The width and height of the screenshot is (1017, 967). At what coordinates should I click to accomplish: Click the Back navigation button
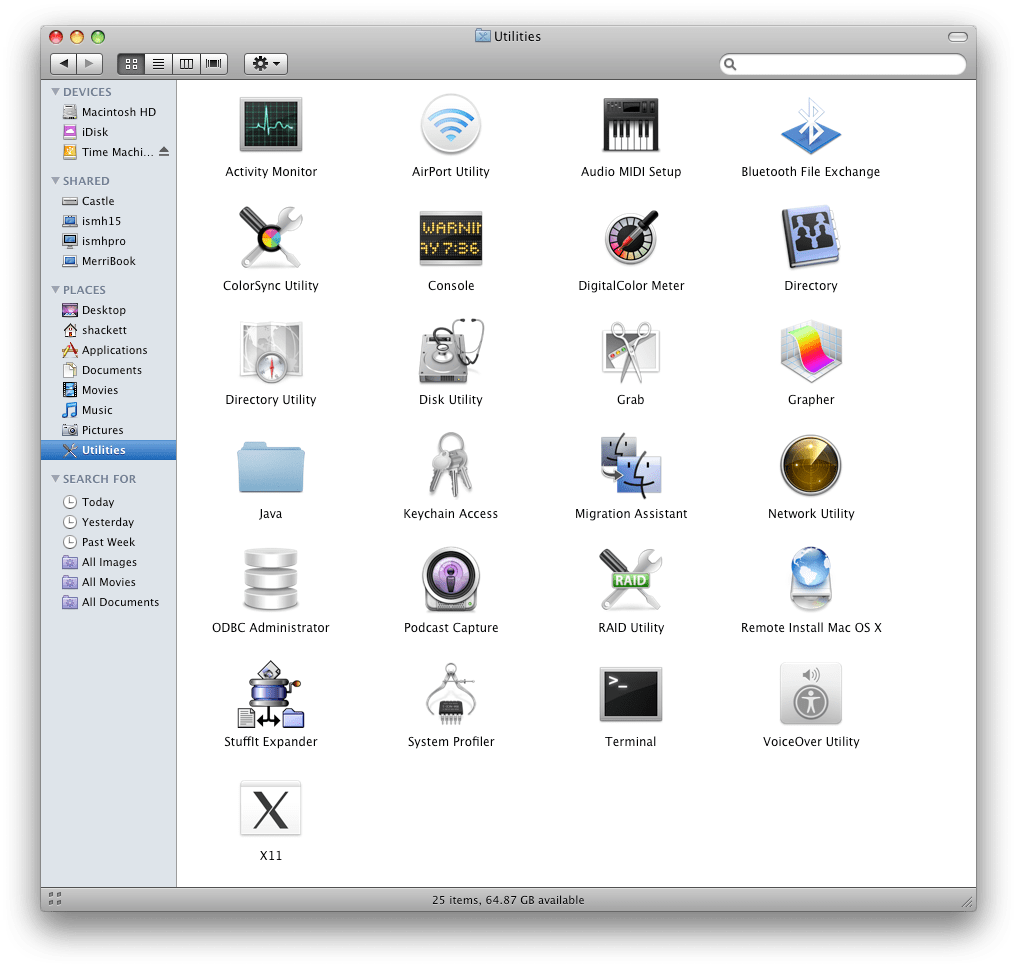coord(64,64)
